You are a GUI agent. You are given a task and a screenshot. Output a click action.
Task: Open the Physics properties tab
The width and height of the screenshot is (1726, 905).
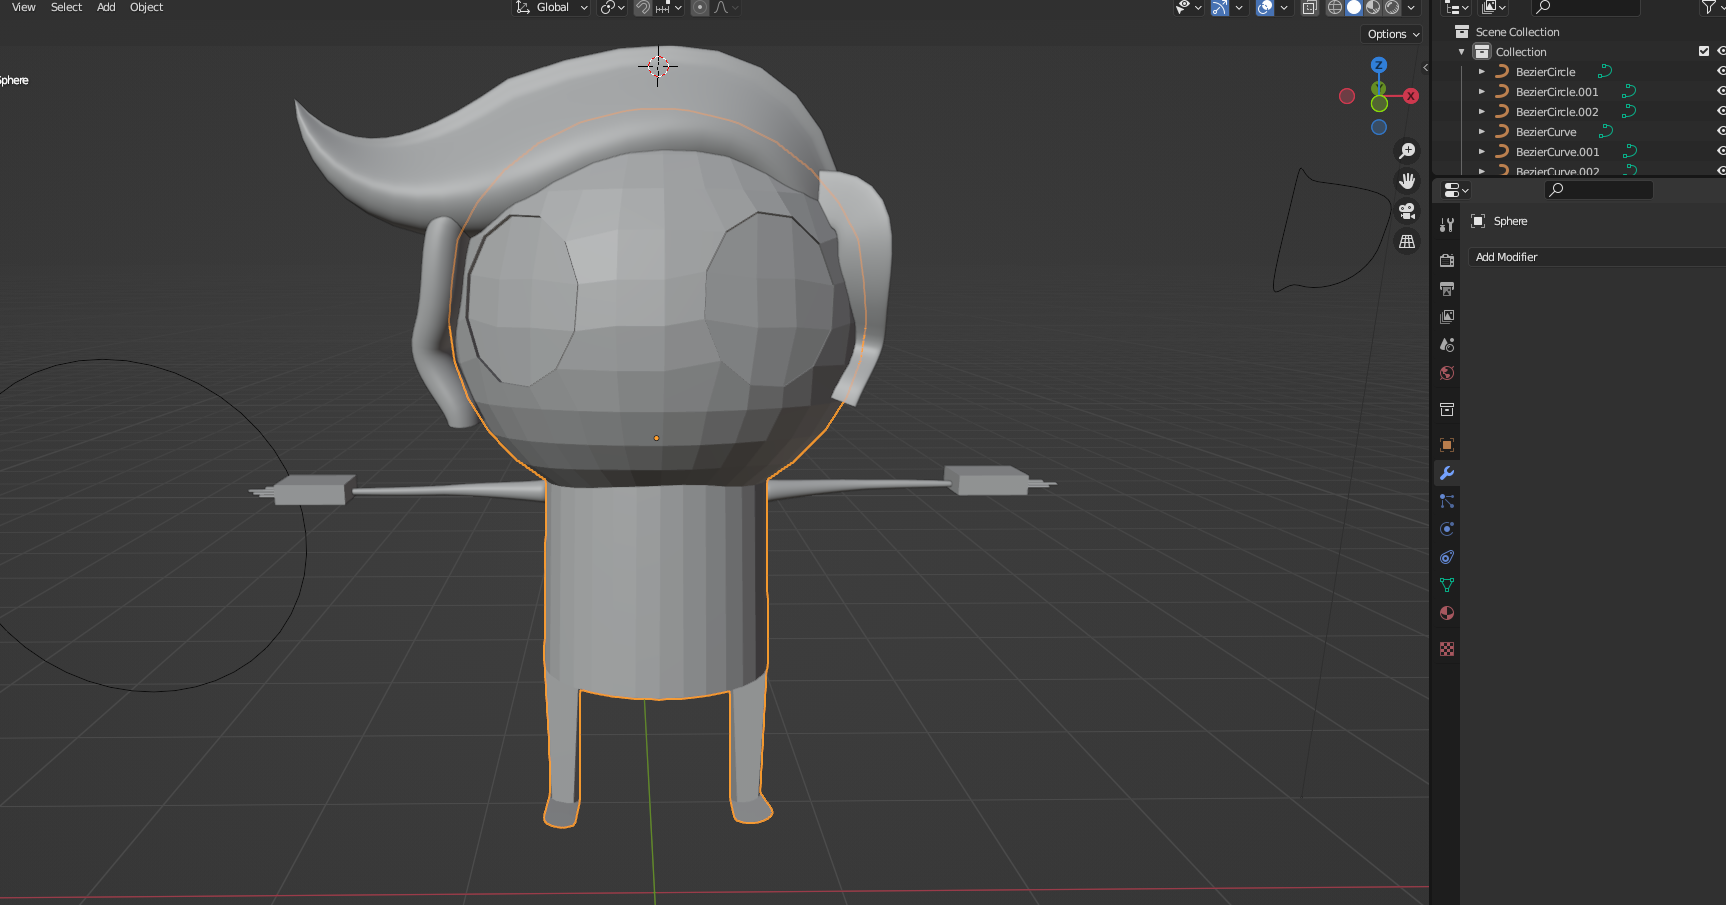pos(1447,529)
